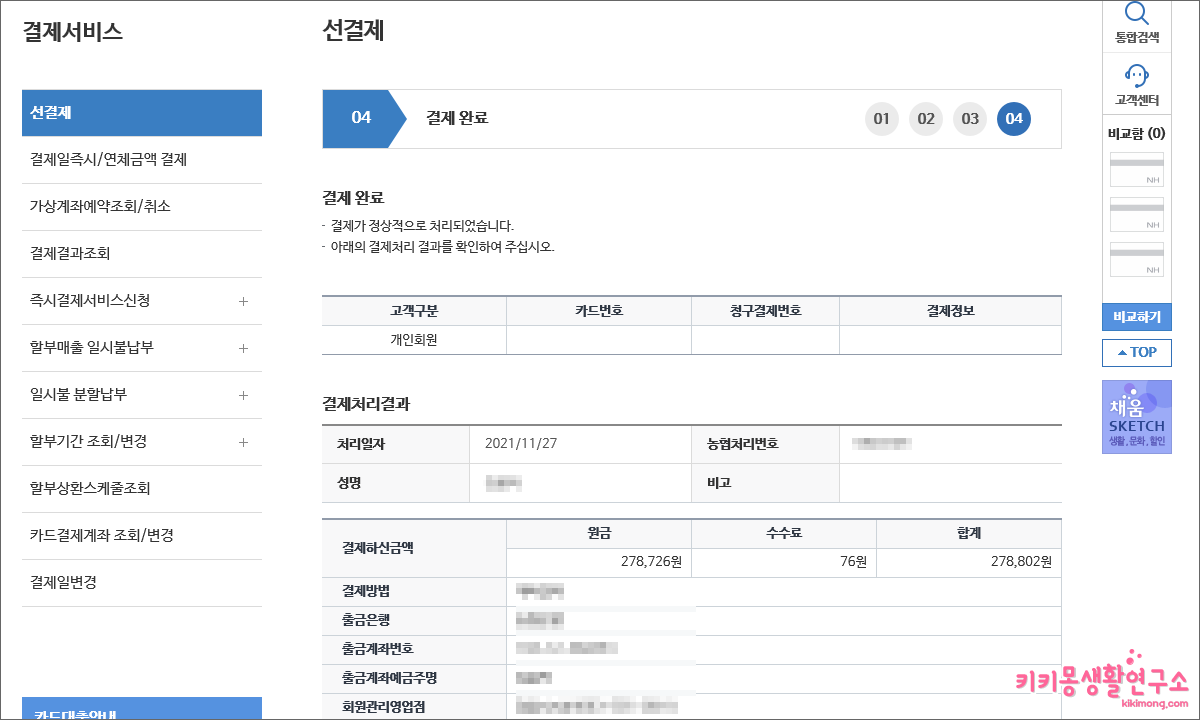
Task: Click the 비교하기 button
Action: [x=1136, y=318]
